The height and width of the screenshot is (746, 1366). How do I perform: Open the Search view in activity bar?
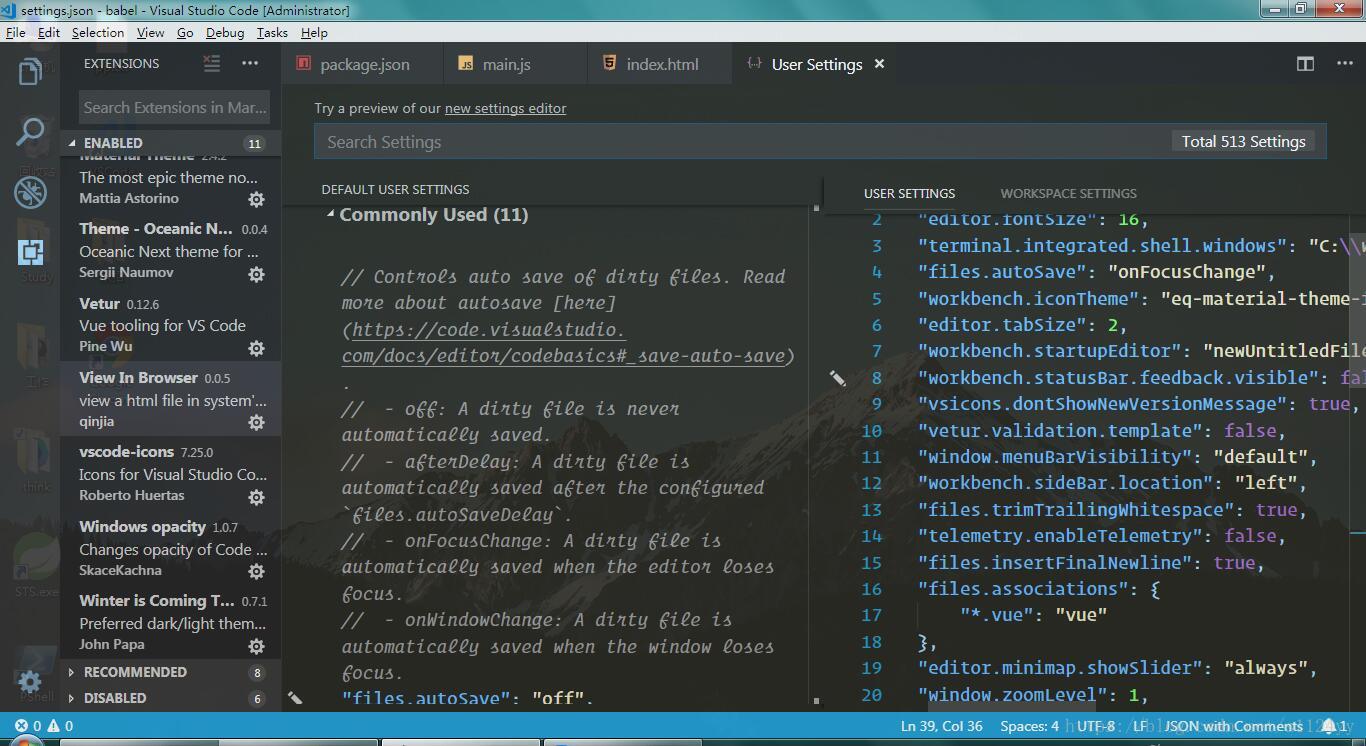(x=30, y=131)
